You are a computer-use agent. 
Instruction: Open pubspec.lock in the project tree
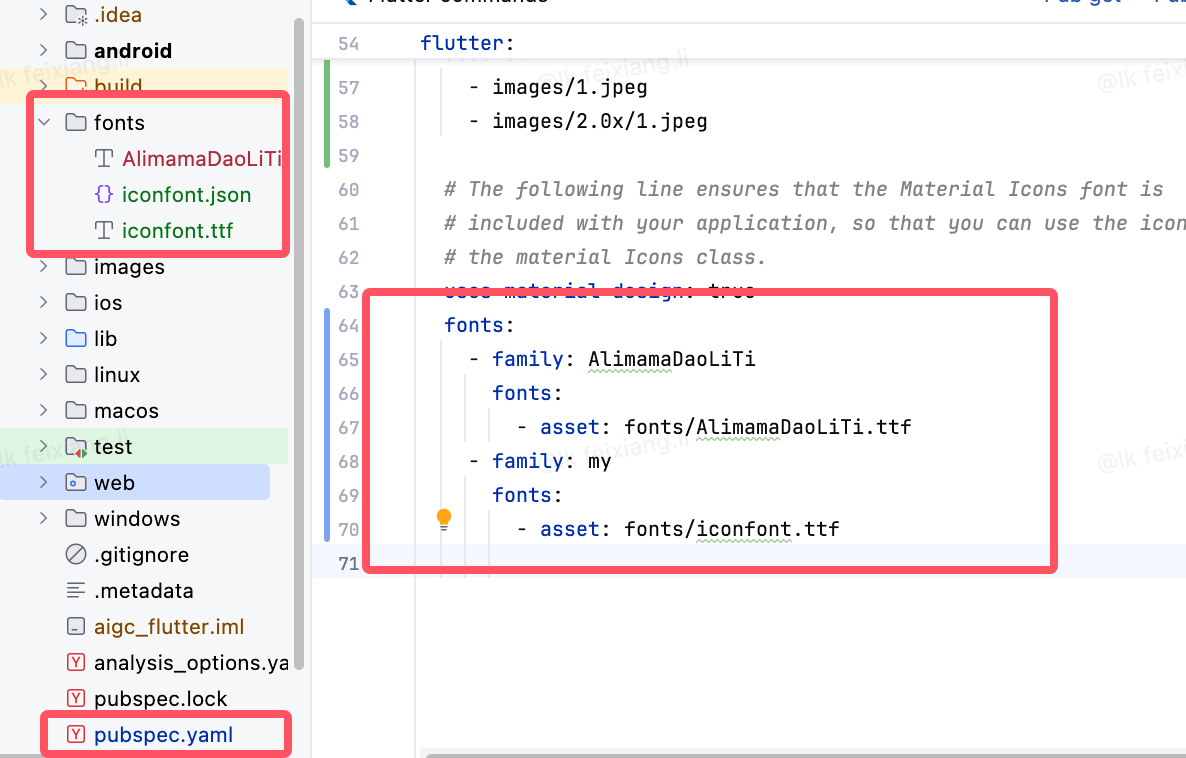[x=160, y=698]
